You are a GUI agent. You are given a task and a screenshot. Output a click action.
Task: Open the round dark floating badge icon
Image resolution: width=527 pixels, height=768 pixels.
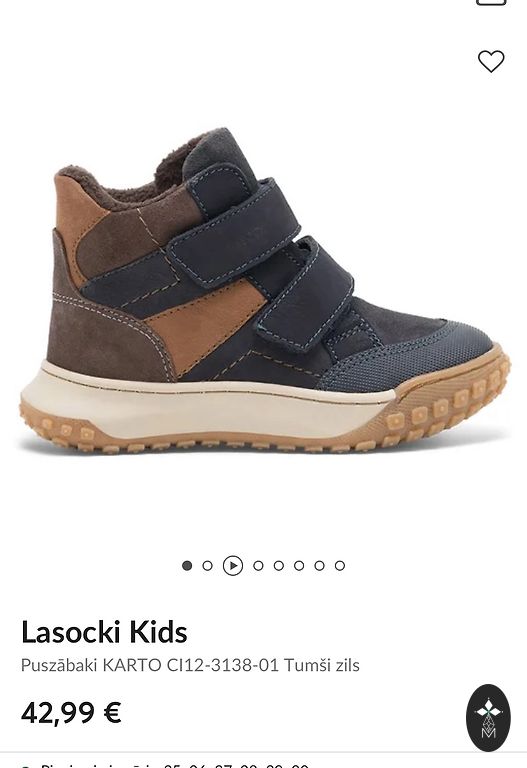488,718
